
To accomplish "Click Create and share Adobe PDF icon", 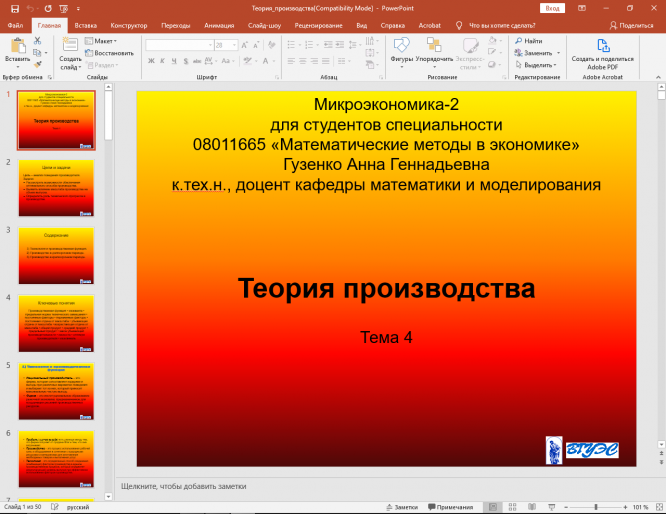I will [x=603, y=46].
